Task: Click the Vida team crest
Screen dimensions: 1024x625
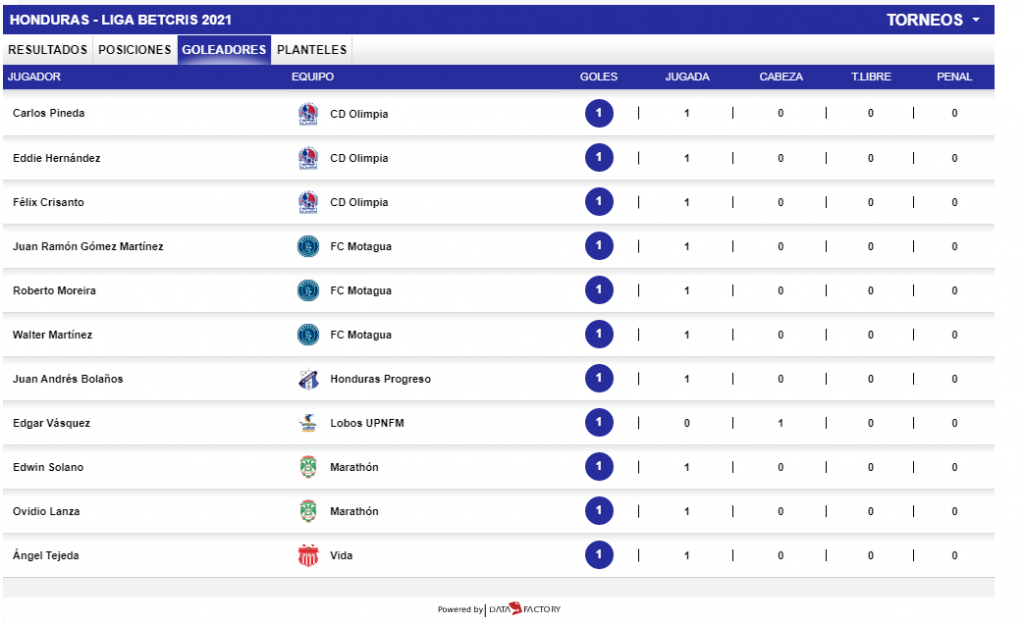Action: (308, 555)
